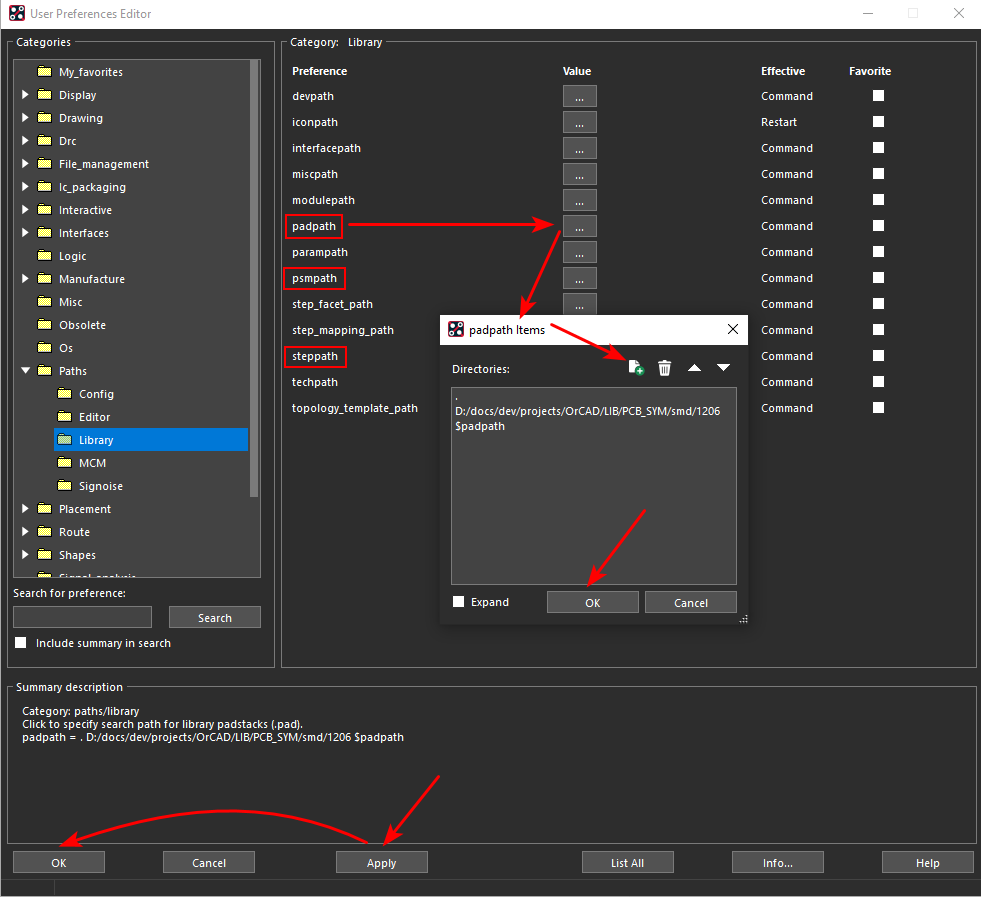Screen dimensions: 981x897
Task: Click the trash delete icon in padpath Items
Action: click(x=664, y=368)
